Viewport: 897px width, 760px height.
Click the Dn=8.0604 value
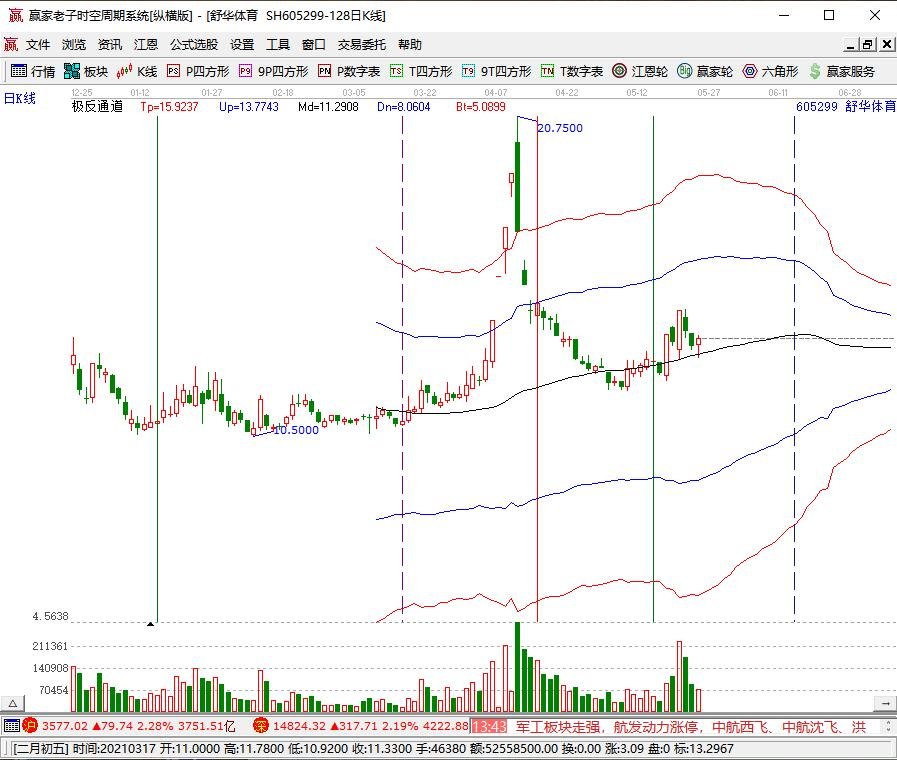point(404,106)
